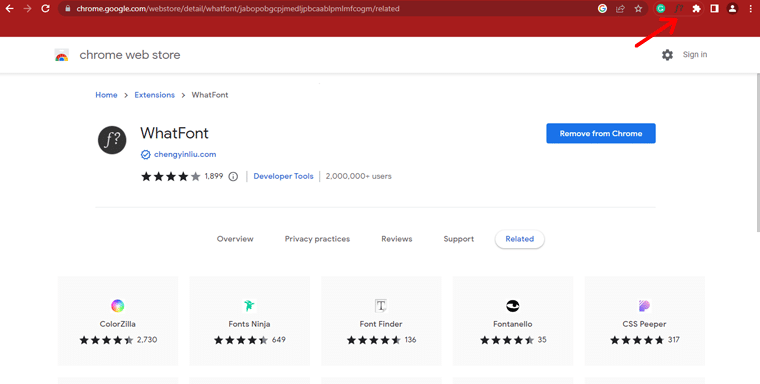Click Remove from Chrome button
Screen dimensions: 760x384
tap(601, 133)
